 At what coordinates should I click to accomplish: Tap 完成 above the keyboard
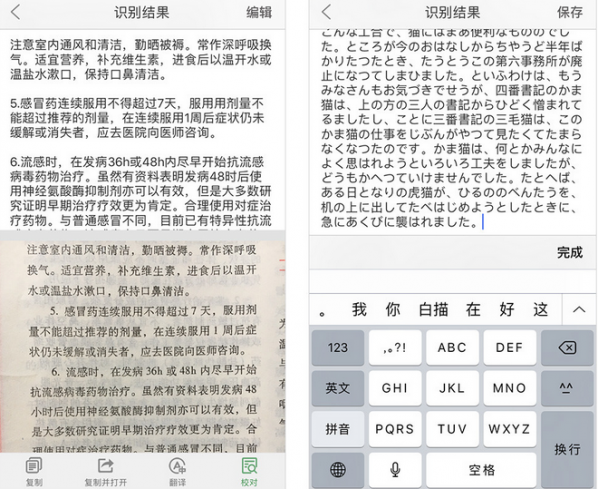pyautogui.click(x=570, y=252)
